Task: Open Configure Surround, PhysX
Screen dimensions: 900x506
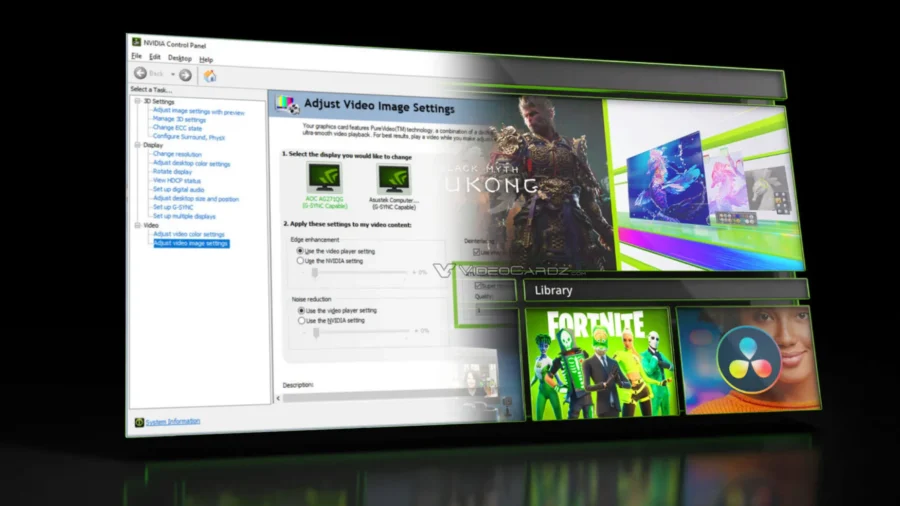Action: [x=189, y=137]
